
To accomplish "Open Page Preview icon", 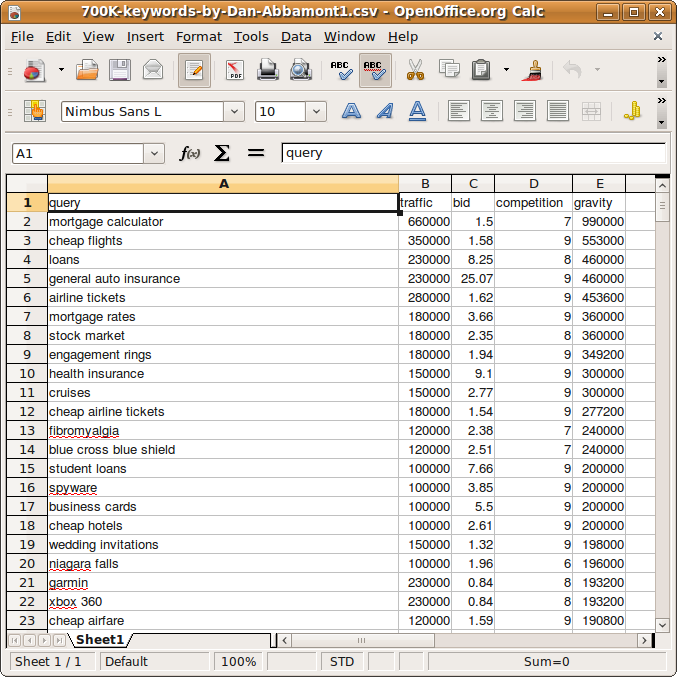I will [x=301, y=70].
